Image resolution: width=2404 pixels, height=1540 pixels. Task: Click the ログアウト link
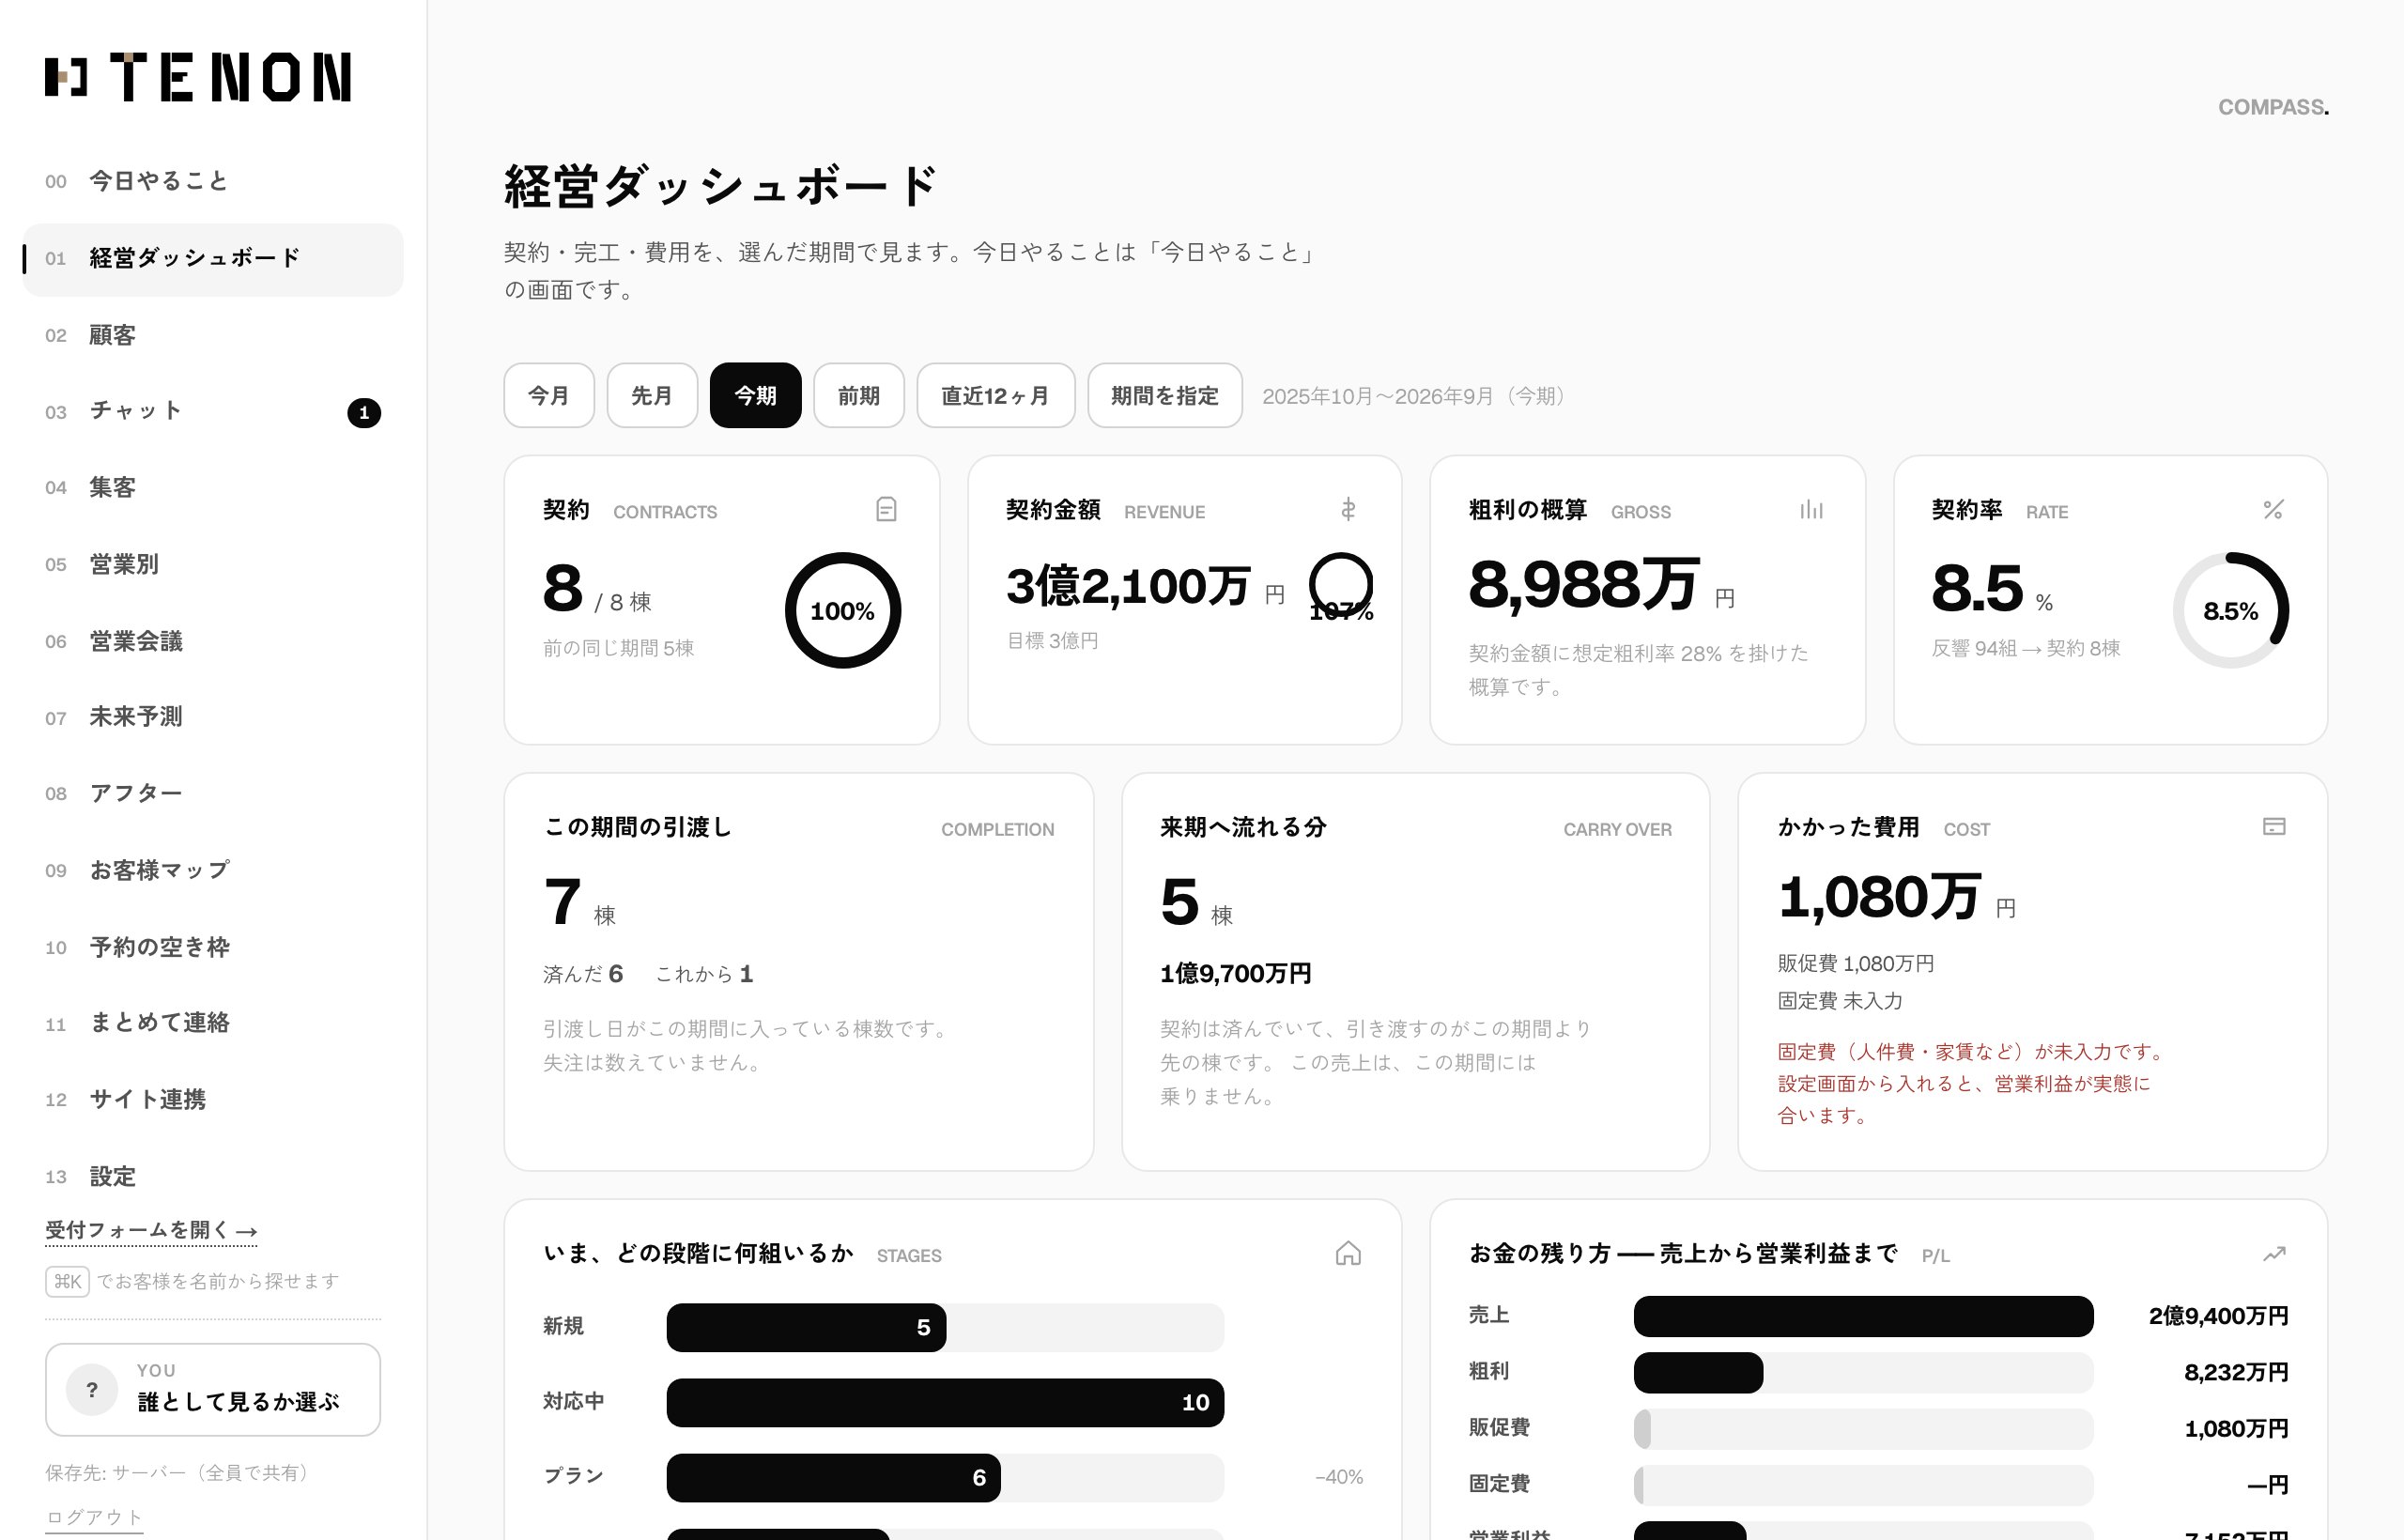(x=94, y=1517)
